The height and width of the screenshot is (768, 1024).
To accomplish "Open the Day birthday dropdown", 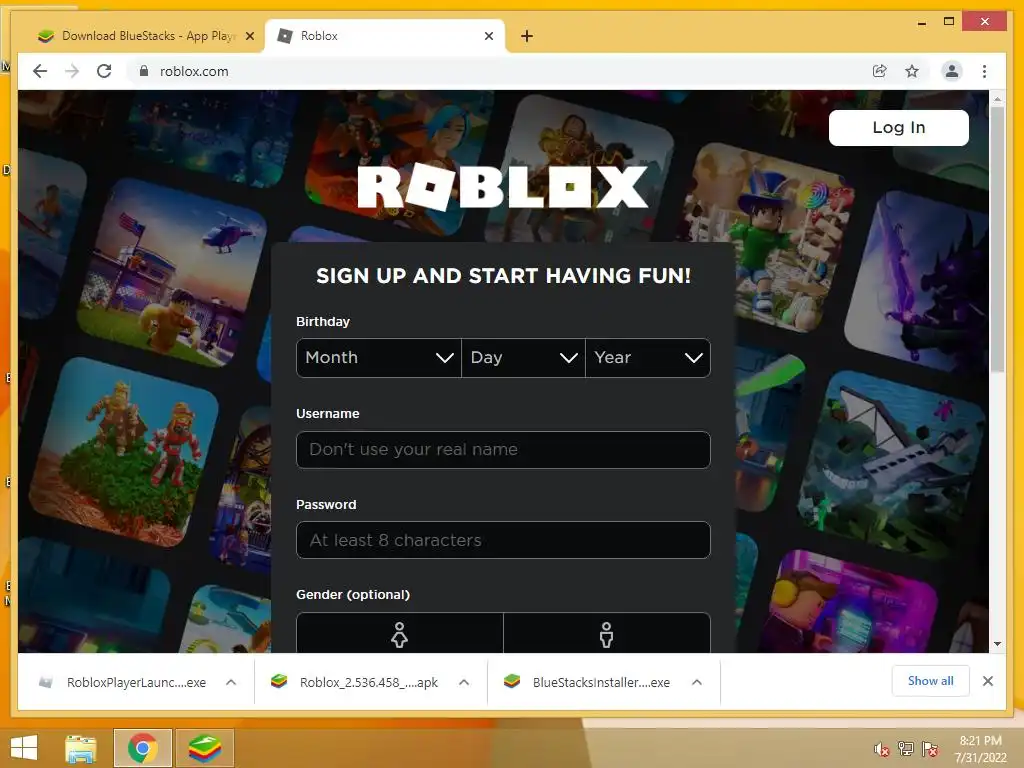I will click(523, 357).
